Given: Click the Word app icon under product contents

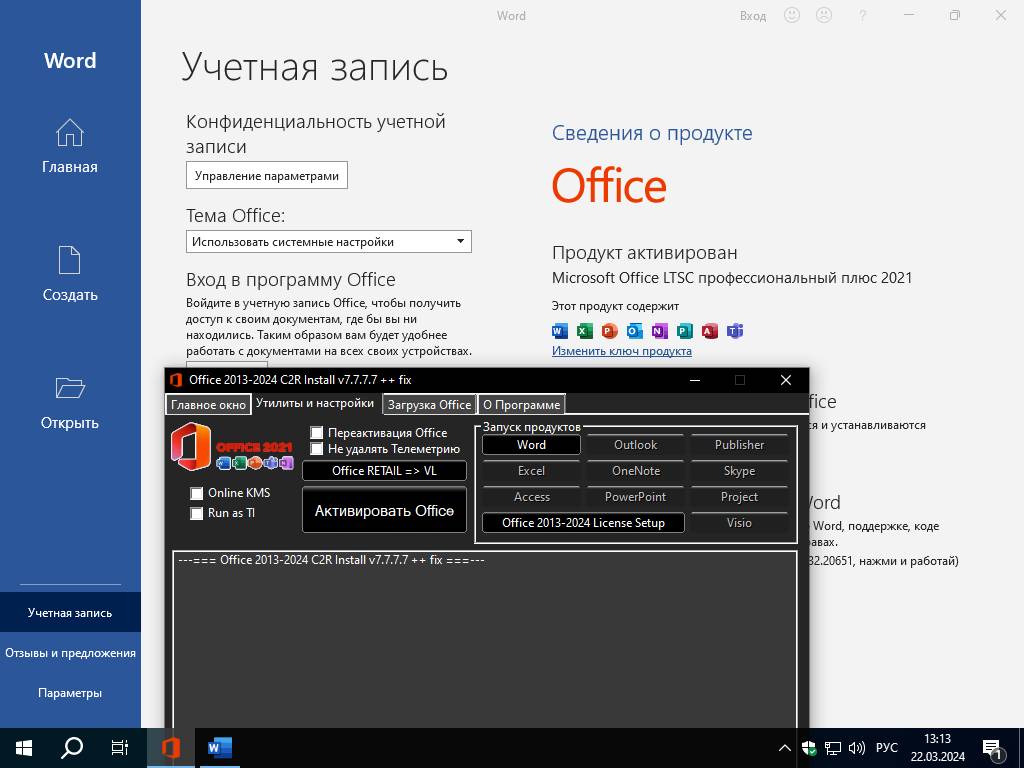Looking at the screenshot, I should pyautogui.click(x=560, y=331).
